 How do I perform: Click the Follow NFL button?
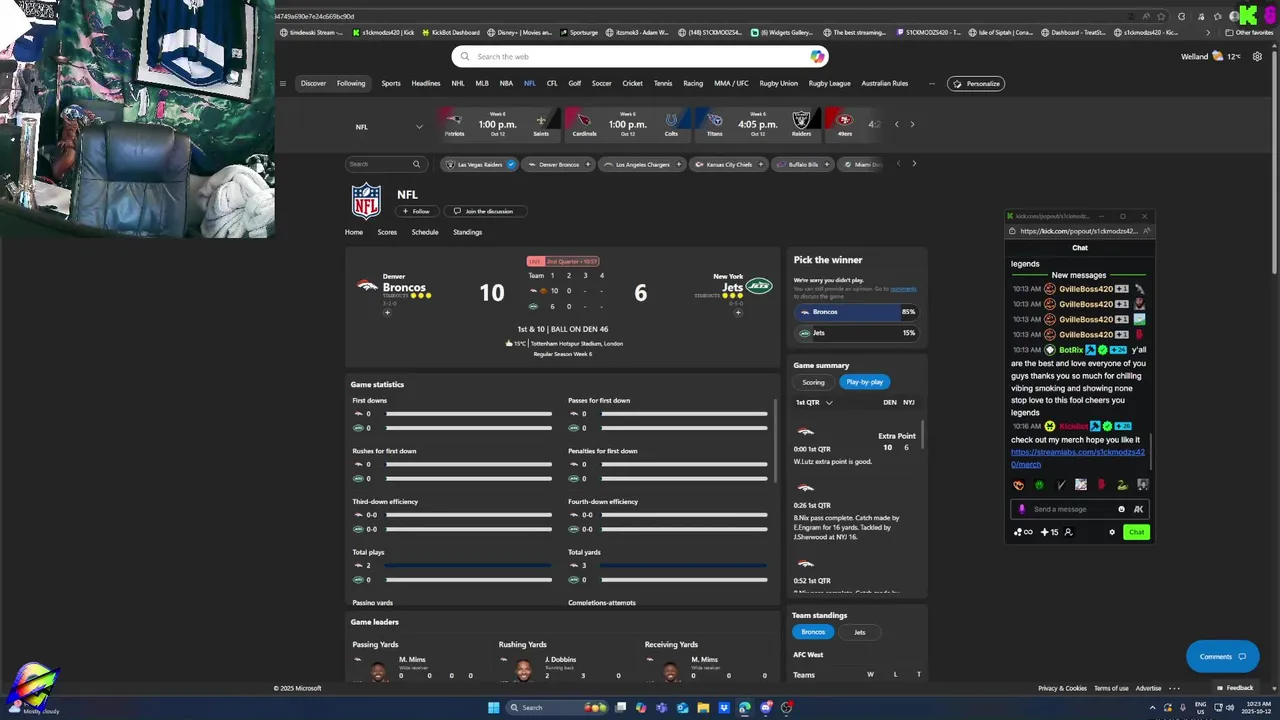(x=416, y=211)
